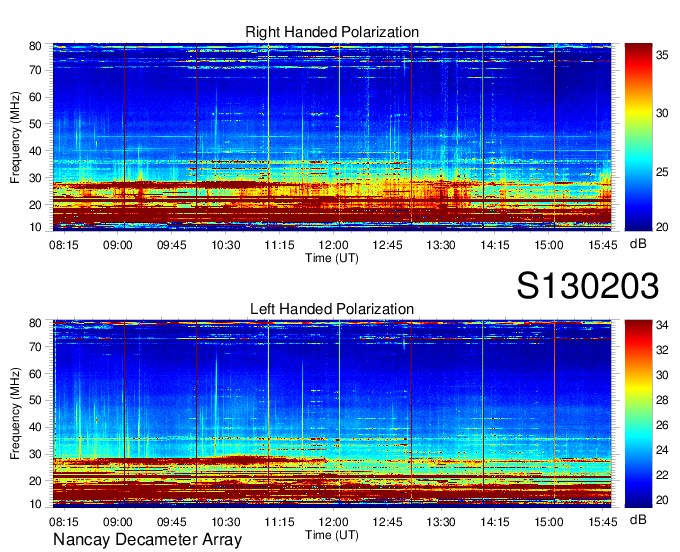Click the Time (UT) axis label of the Right Handed plot
The image size is (680, 552).
[x=332, y=258]
